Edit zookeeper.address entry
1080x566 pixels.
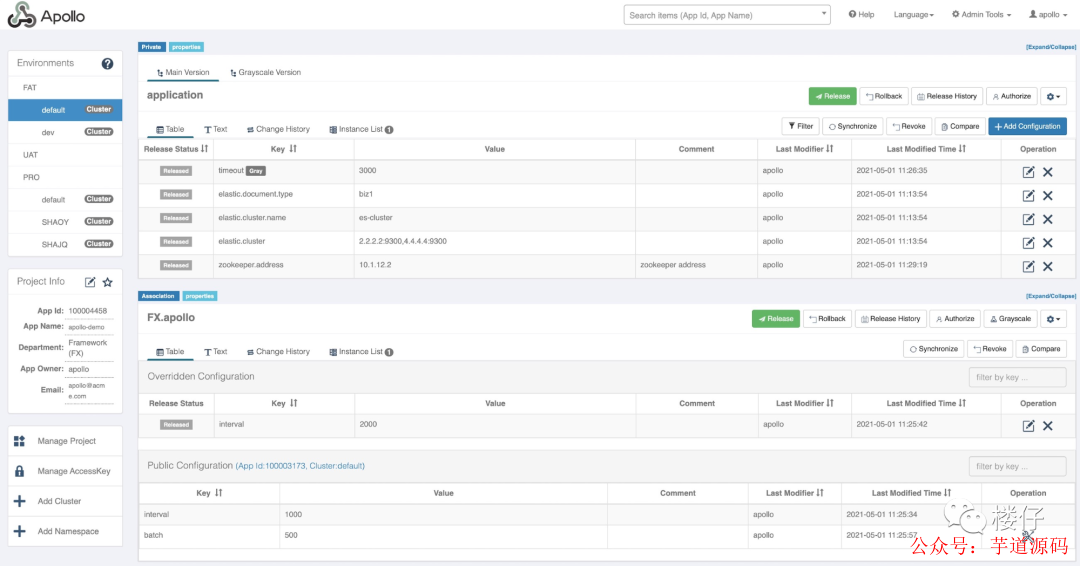click(1028, 266)
